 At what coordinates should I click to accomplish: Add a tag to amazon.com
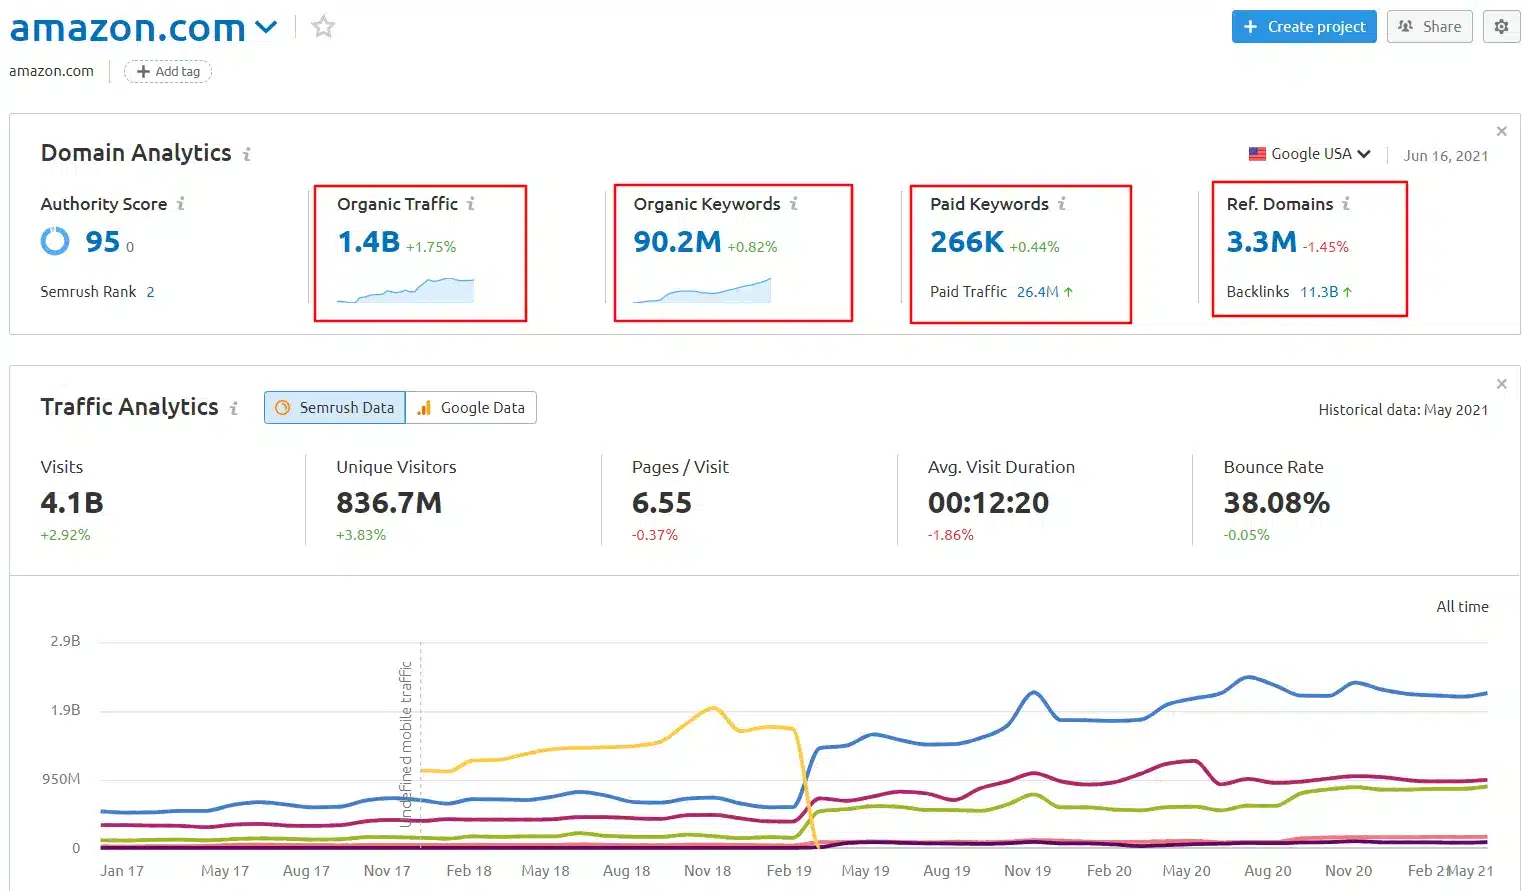(168, 71)
